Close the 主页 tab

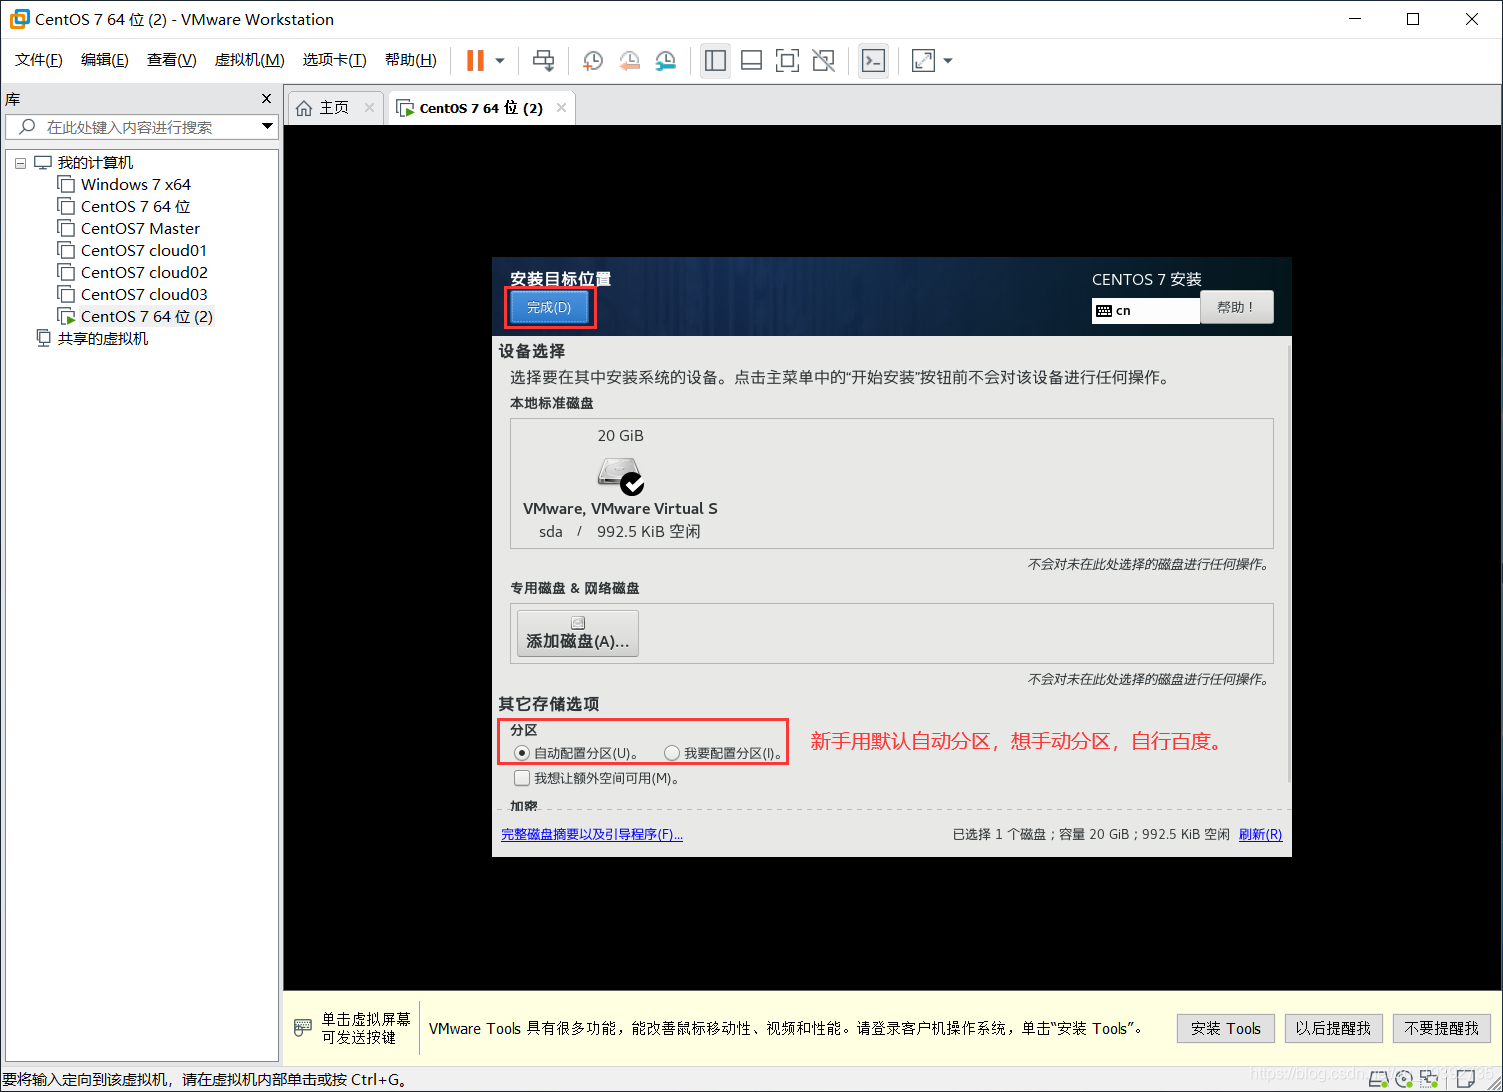[369, 107]
